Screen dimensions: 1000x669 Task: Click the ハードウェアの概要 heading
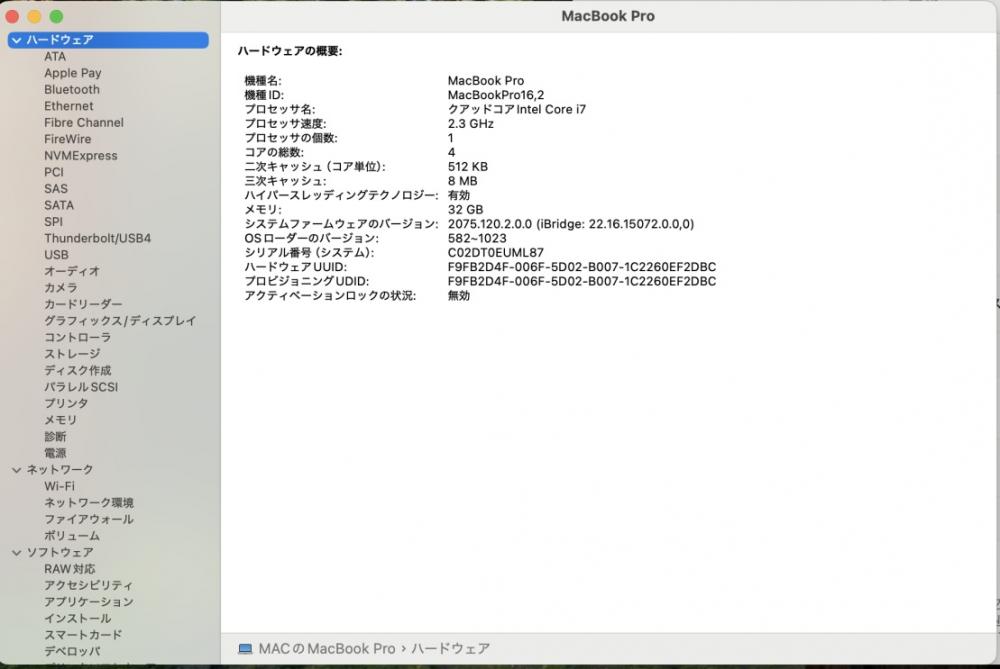click(290, 52)
